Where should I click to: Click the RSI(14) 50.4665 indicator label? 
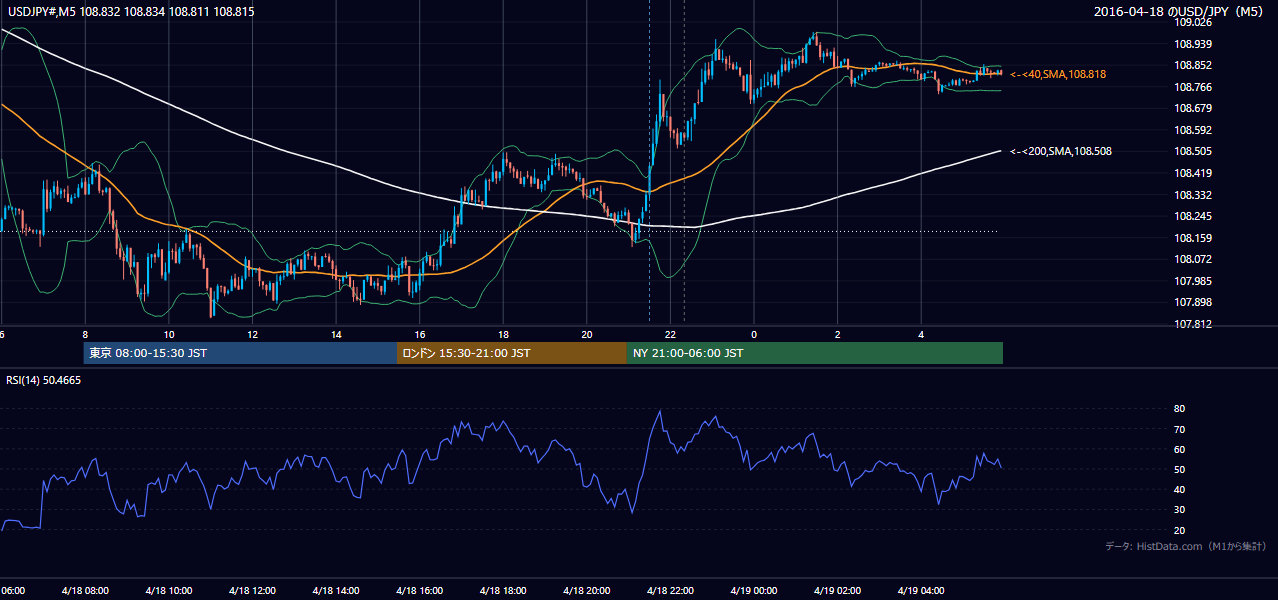pyautogui.click(x=44, y=380)
